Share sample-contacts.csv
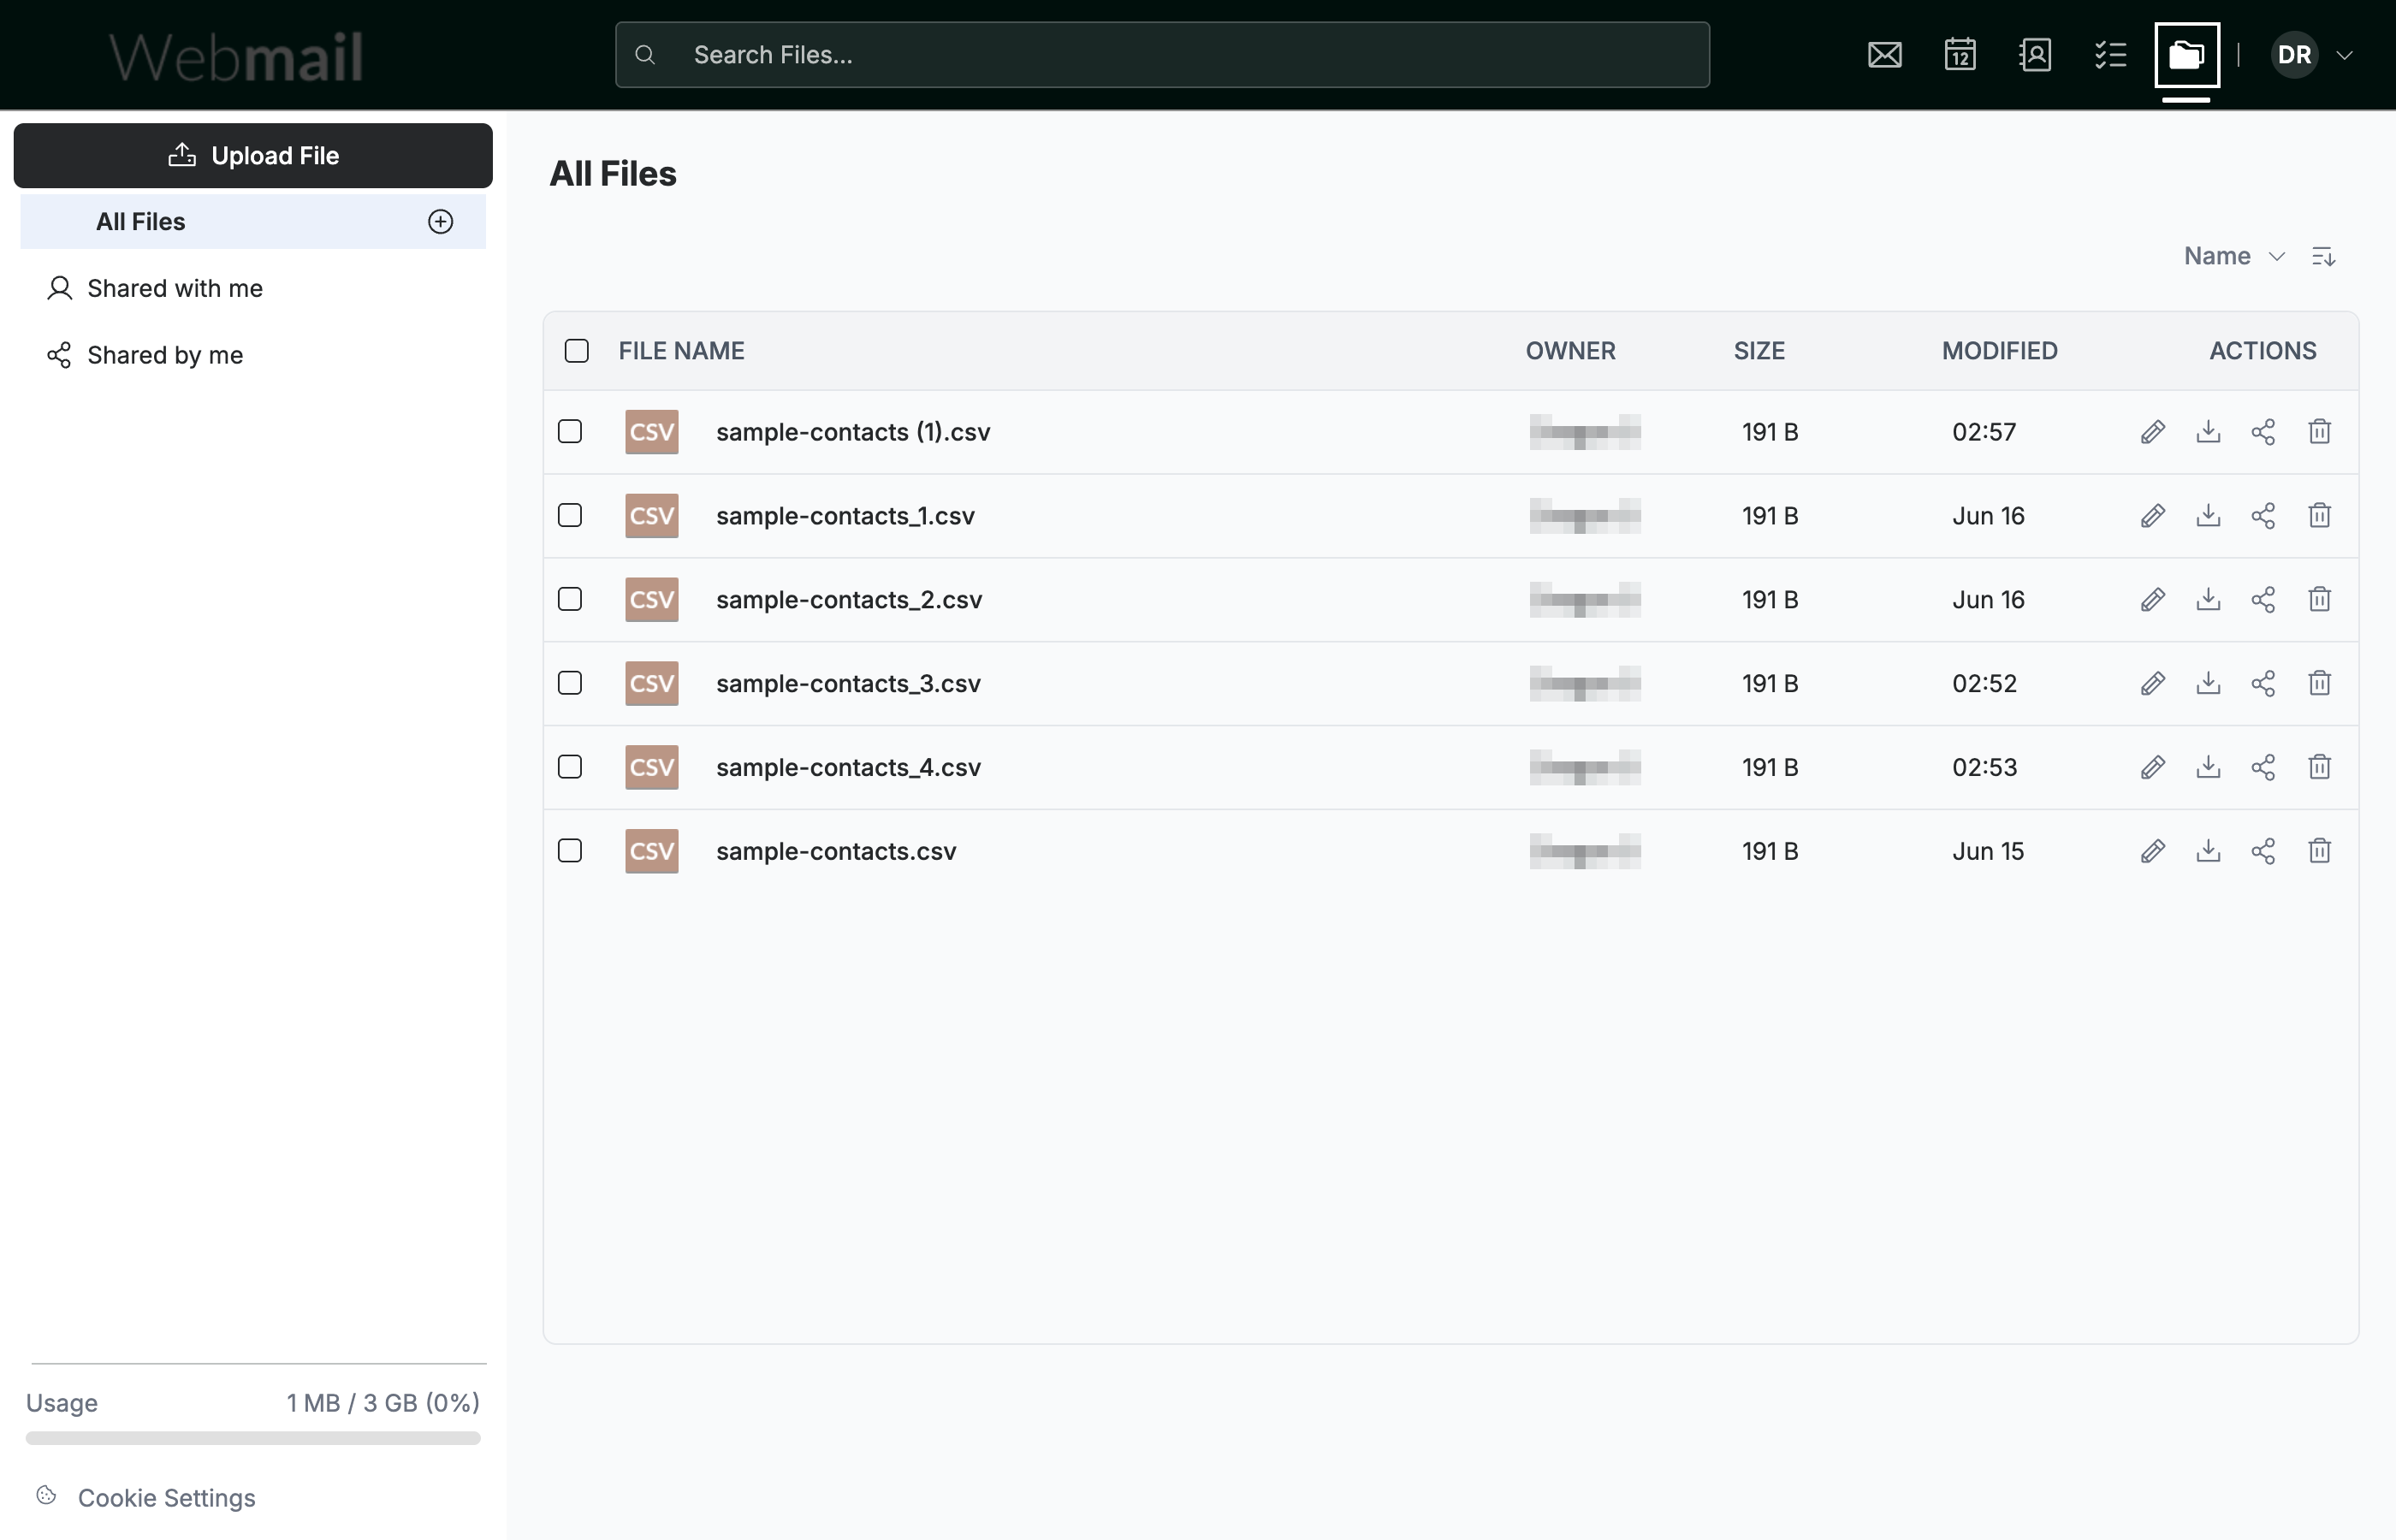The height and width of the screenshot is (1540, 2396). click(2263, 852)
